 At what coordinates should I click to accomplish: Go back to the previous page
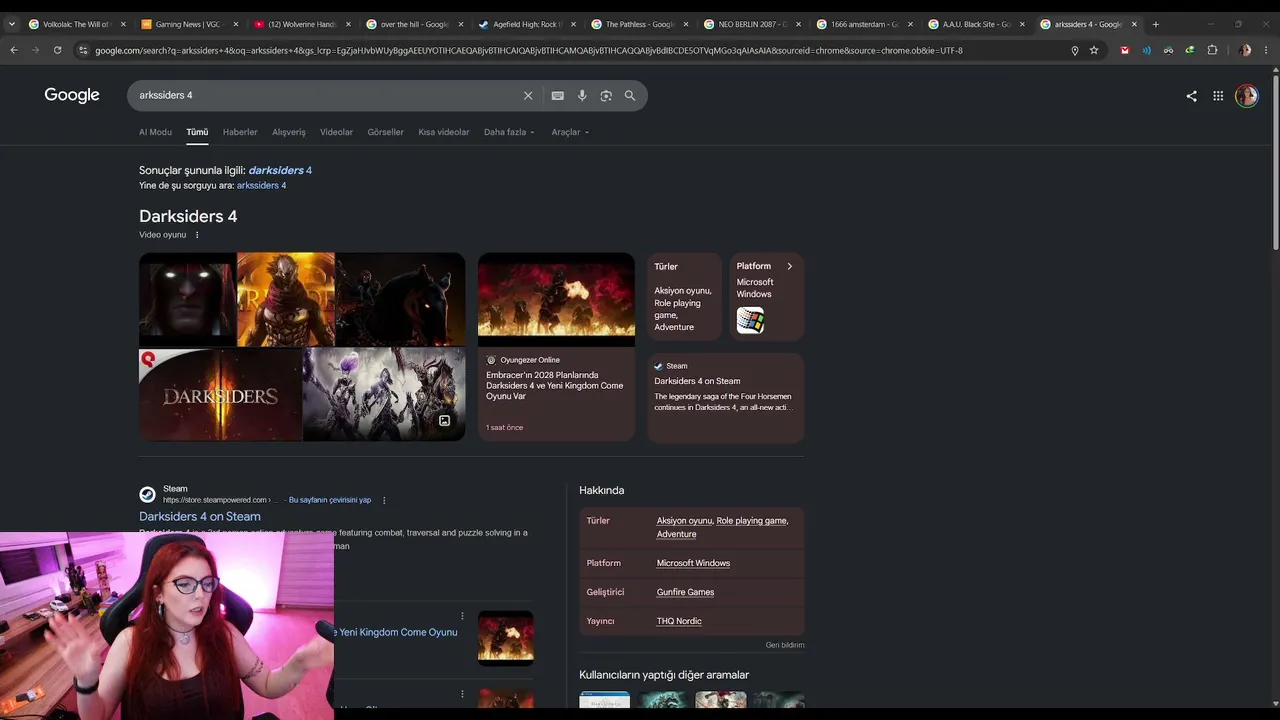coord(14,50)
